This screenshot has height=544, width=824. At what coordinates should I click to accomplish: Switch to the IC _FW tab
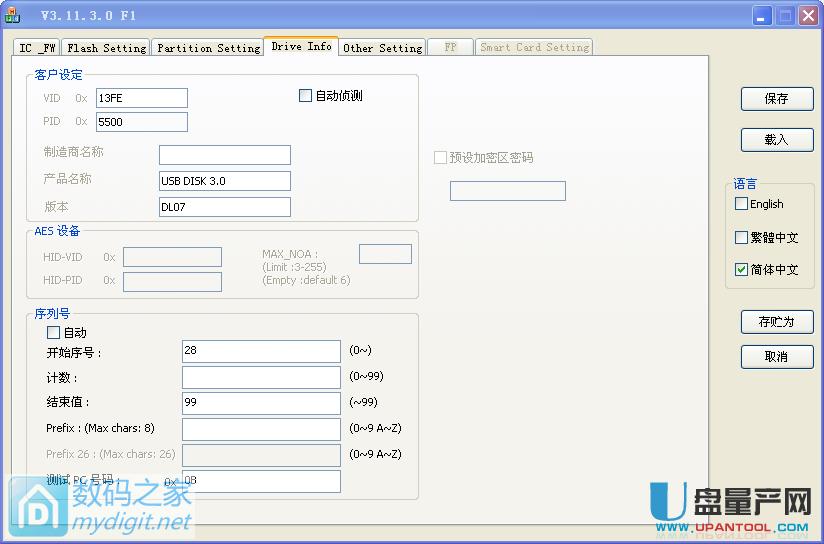coord(38,48)
